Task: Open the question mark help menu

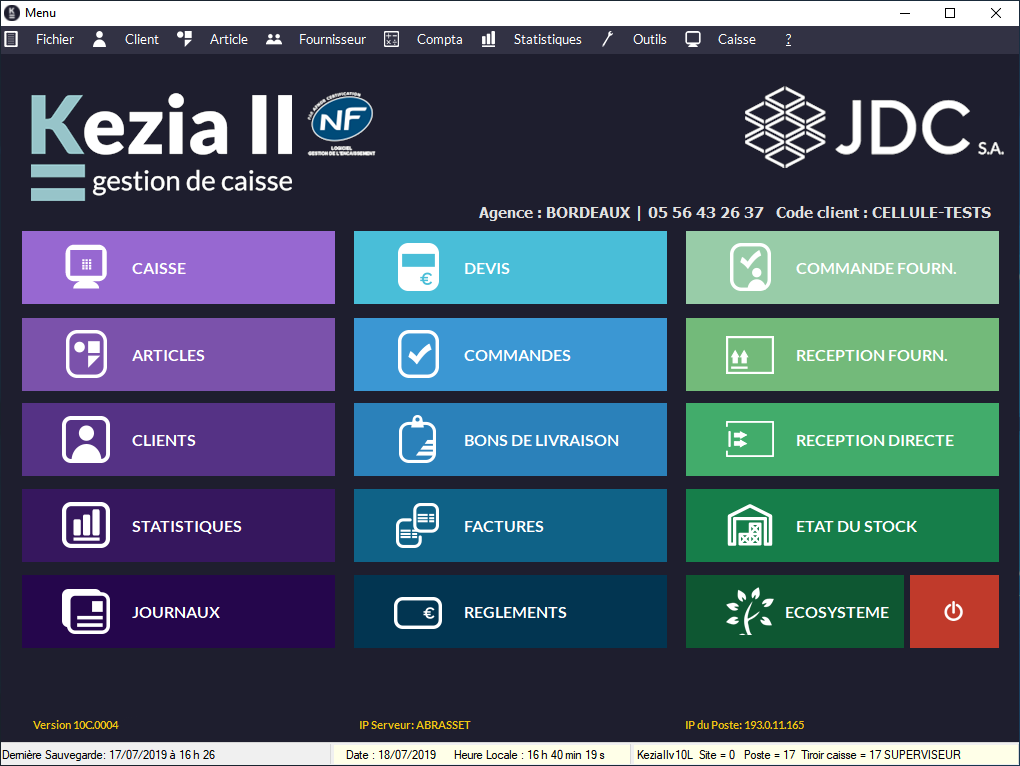Action: (x=788, y=39)
